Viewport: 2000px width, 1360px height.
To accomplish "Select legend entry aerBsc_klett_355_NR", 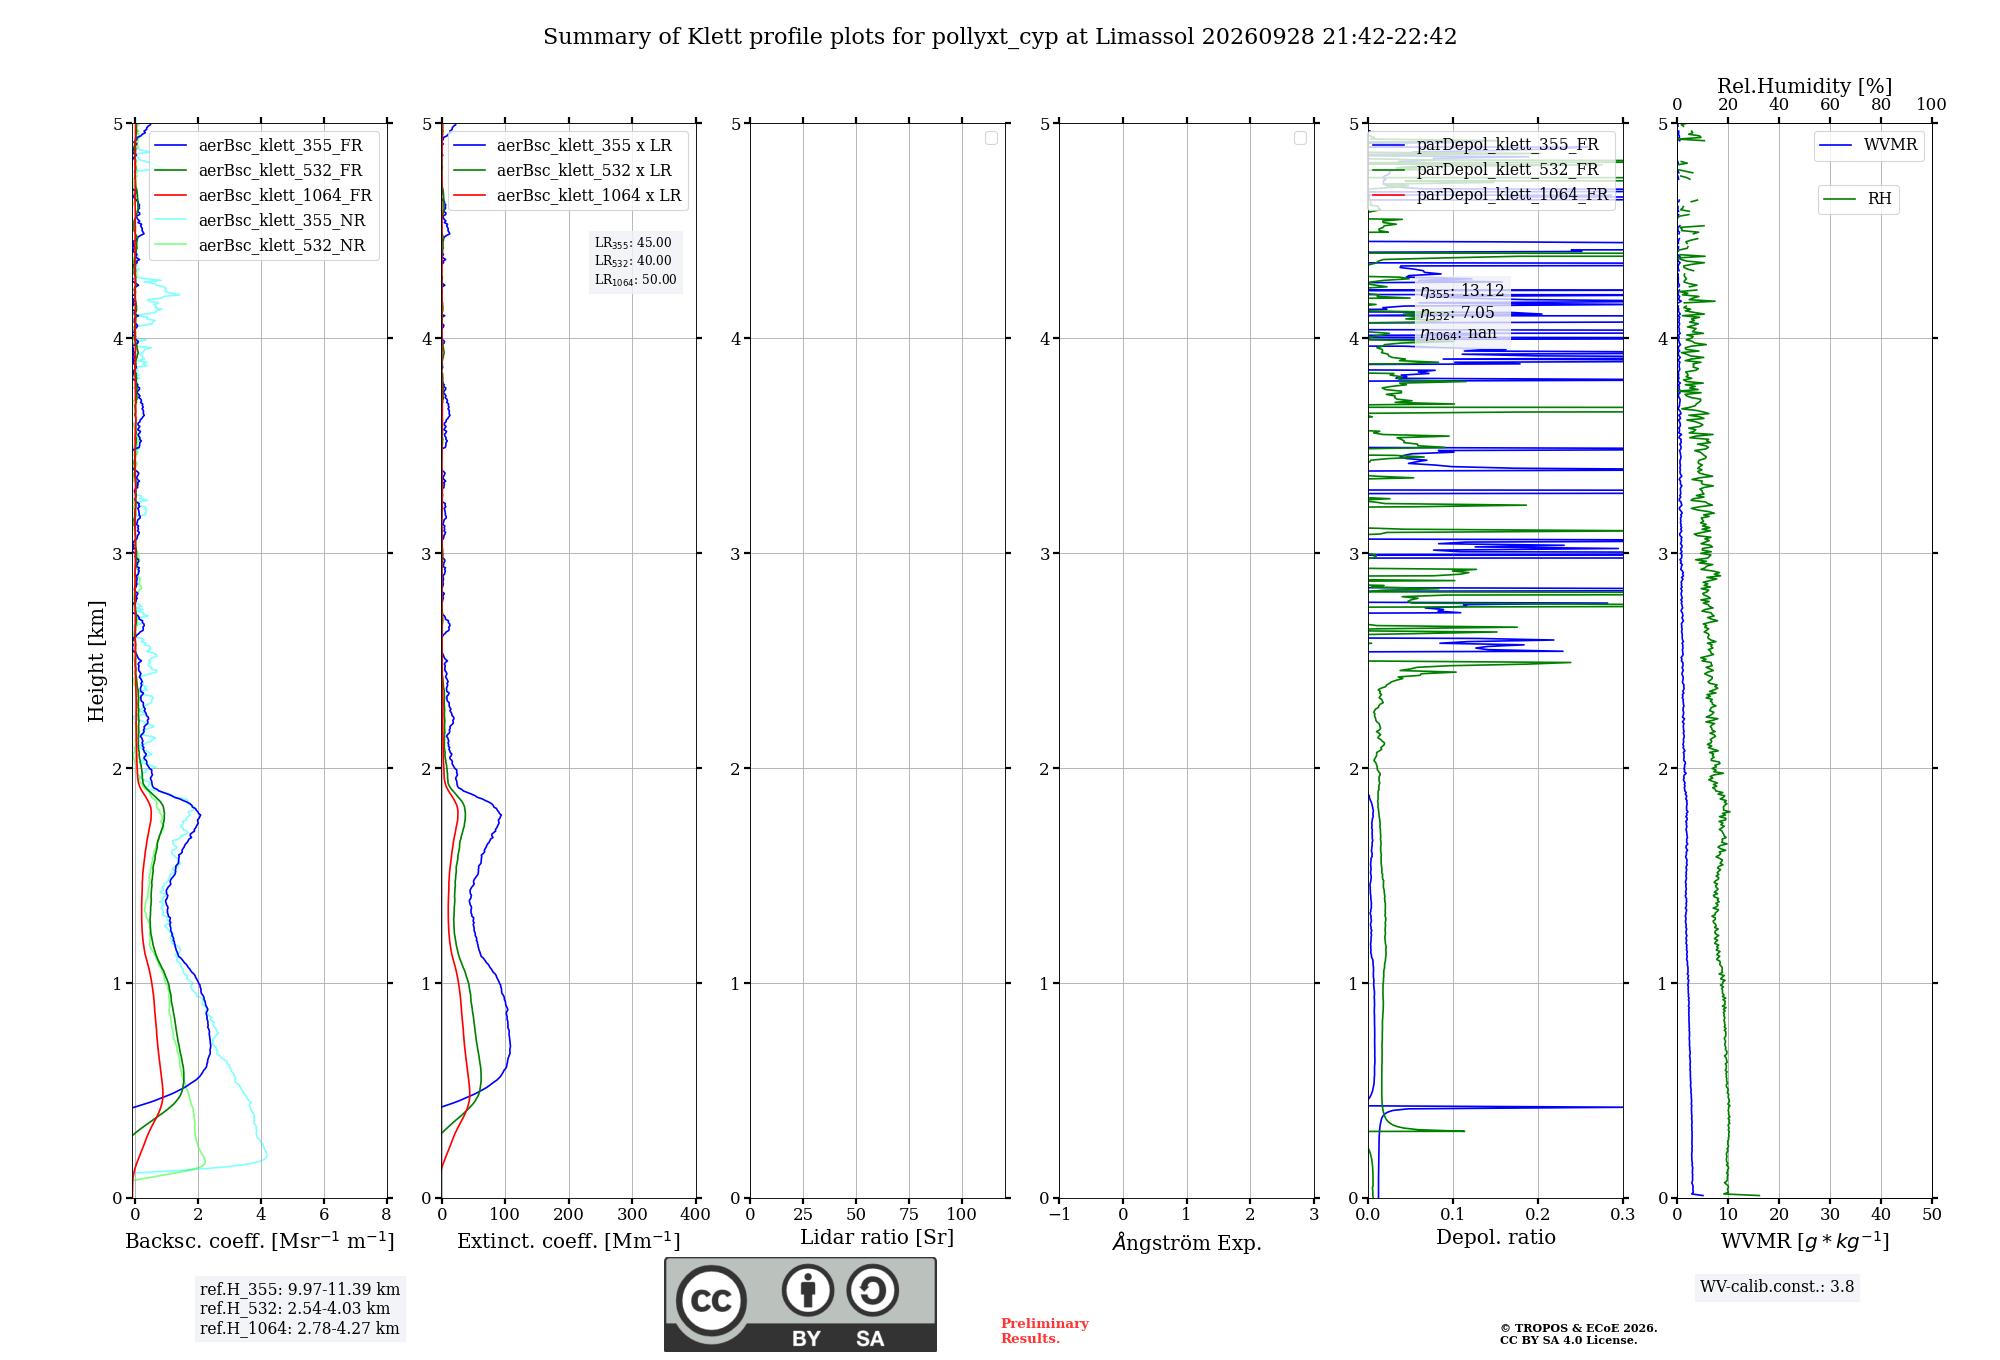I will [x=264, y=221].
